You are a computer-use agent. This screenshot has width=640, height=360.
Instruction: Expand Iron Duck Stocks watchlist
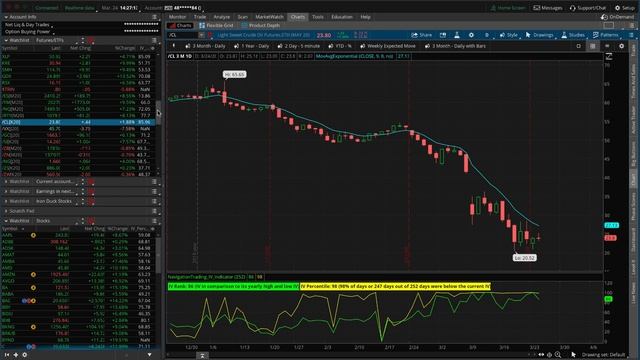coord(6,201)
